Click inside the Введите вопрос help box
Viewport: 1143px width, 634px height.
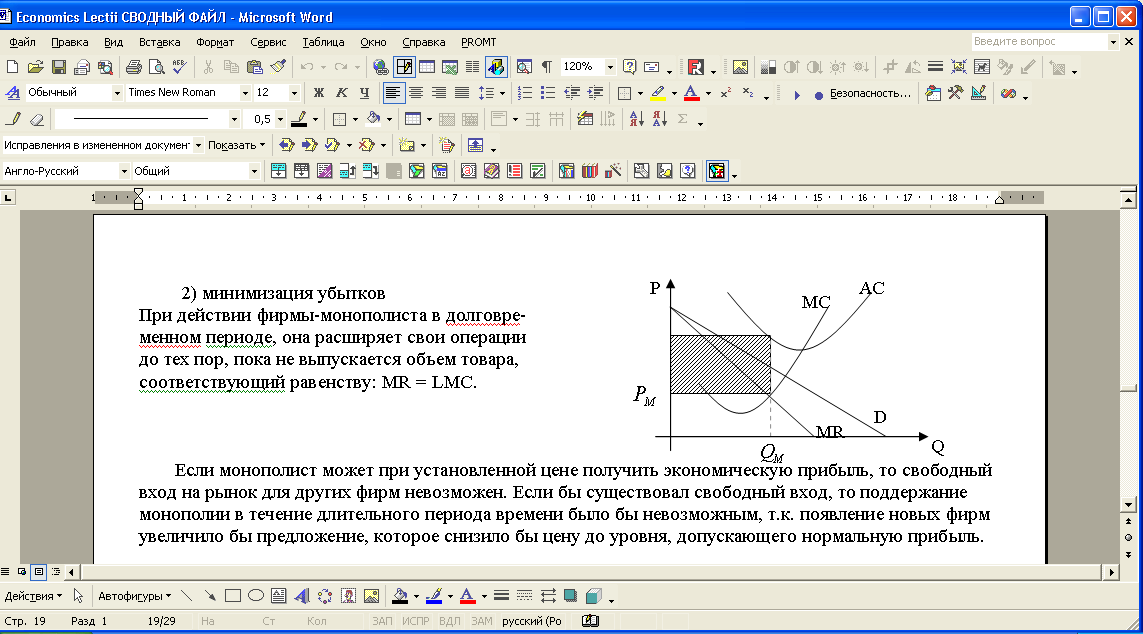pyautogui.click(x=1039, y=42)
